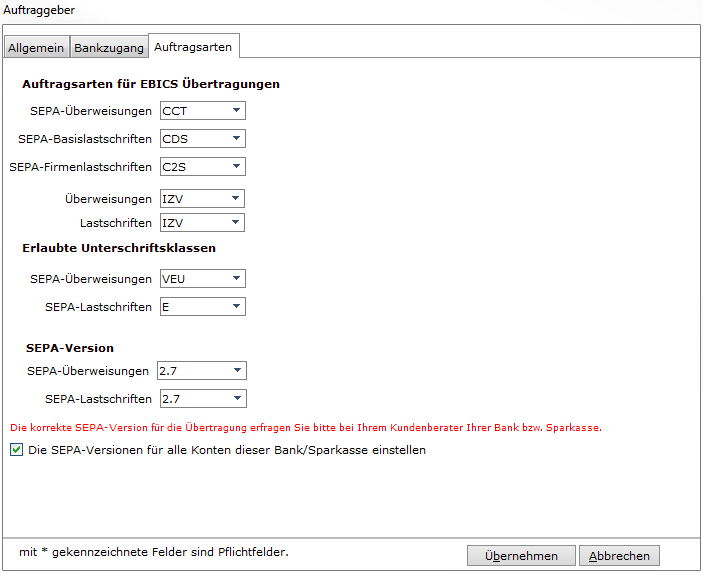Image resolution: width=703 pixels, height=573 pixels.
Task: Click the 'Auftraggeber' dialog title
Action: 39,10
